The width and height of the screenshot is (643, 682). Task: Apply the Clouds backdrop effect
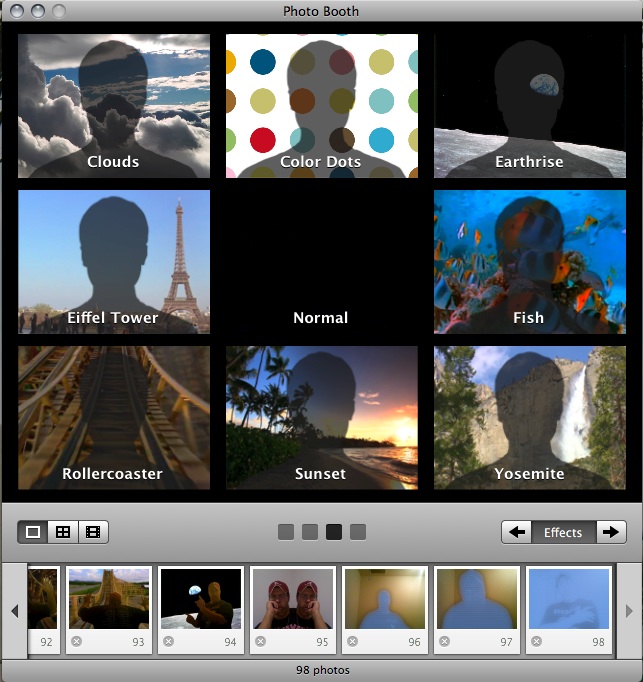(114, 105)
